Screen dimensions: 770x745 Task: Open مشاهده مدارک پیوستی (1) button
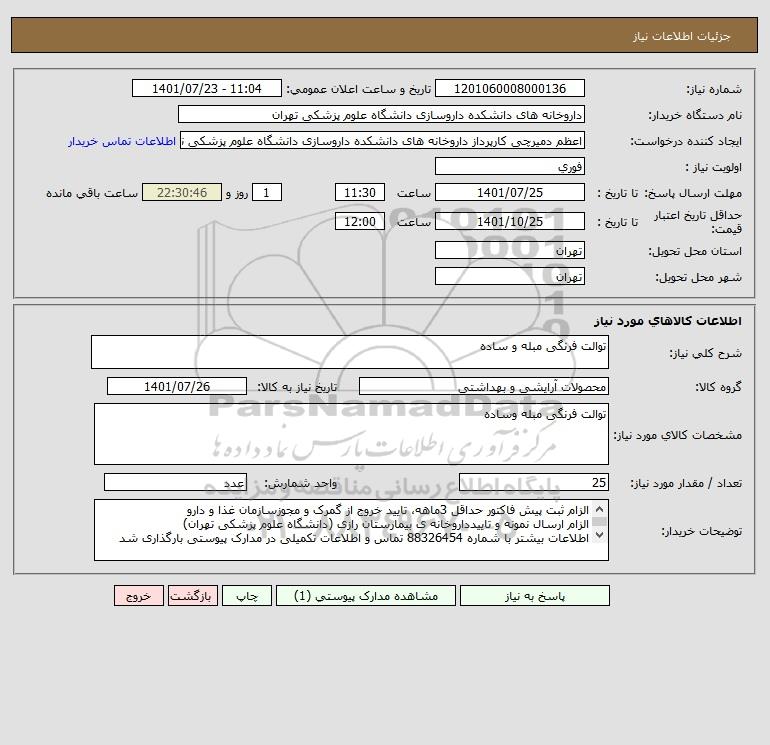tap(366, 596)
